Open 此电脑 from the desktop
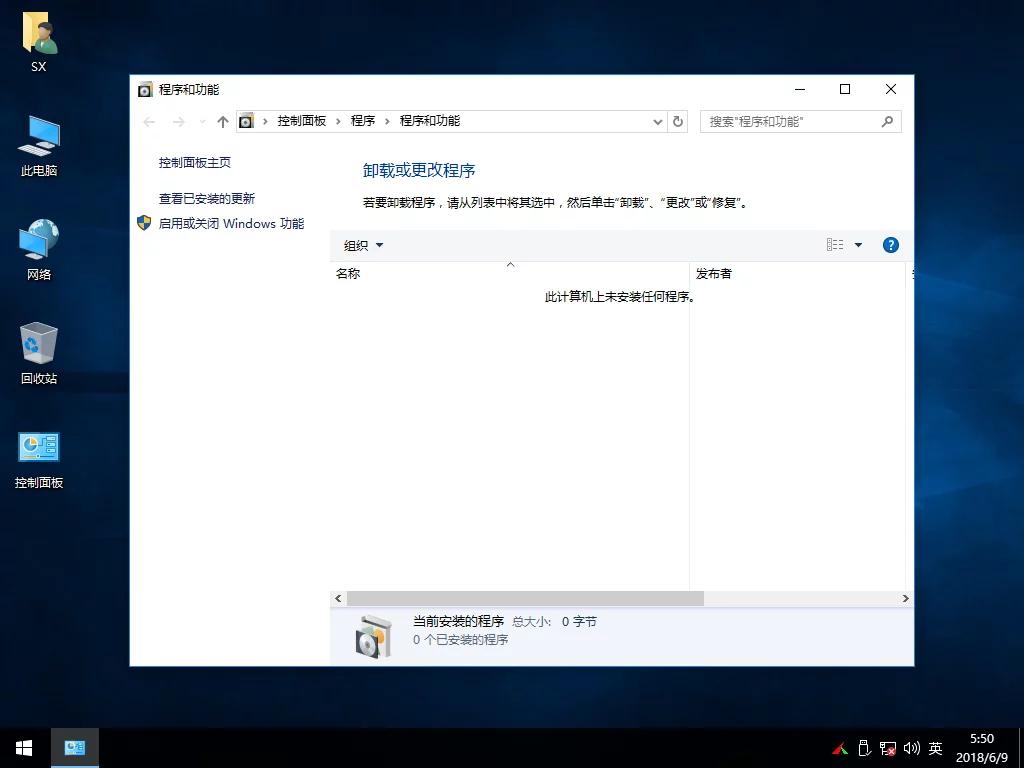 tap(38, 140)
